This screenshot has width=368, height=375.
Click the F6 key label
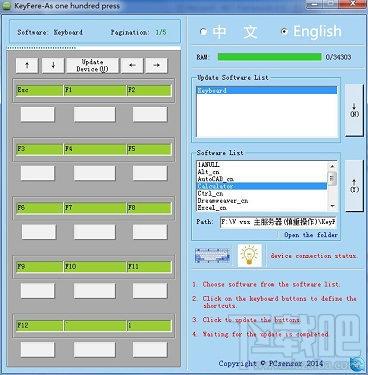click(40, 208)
